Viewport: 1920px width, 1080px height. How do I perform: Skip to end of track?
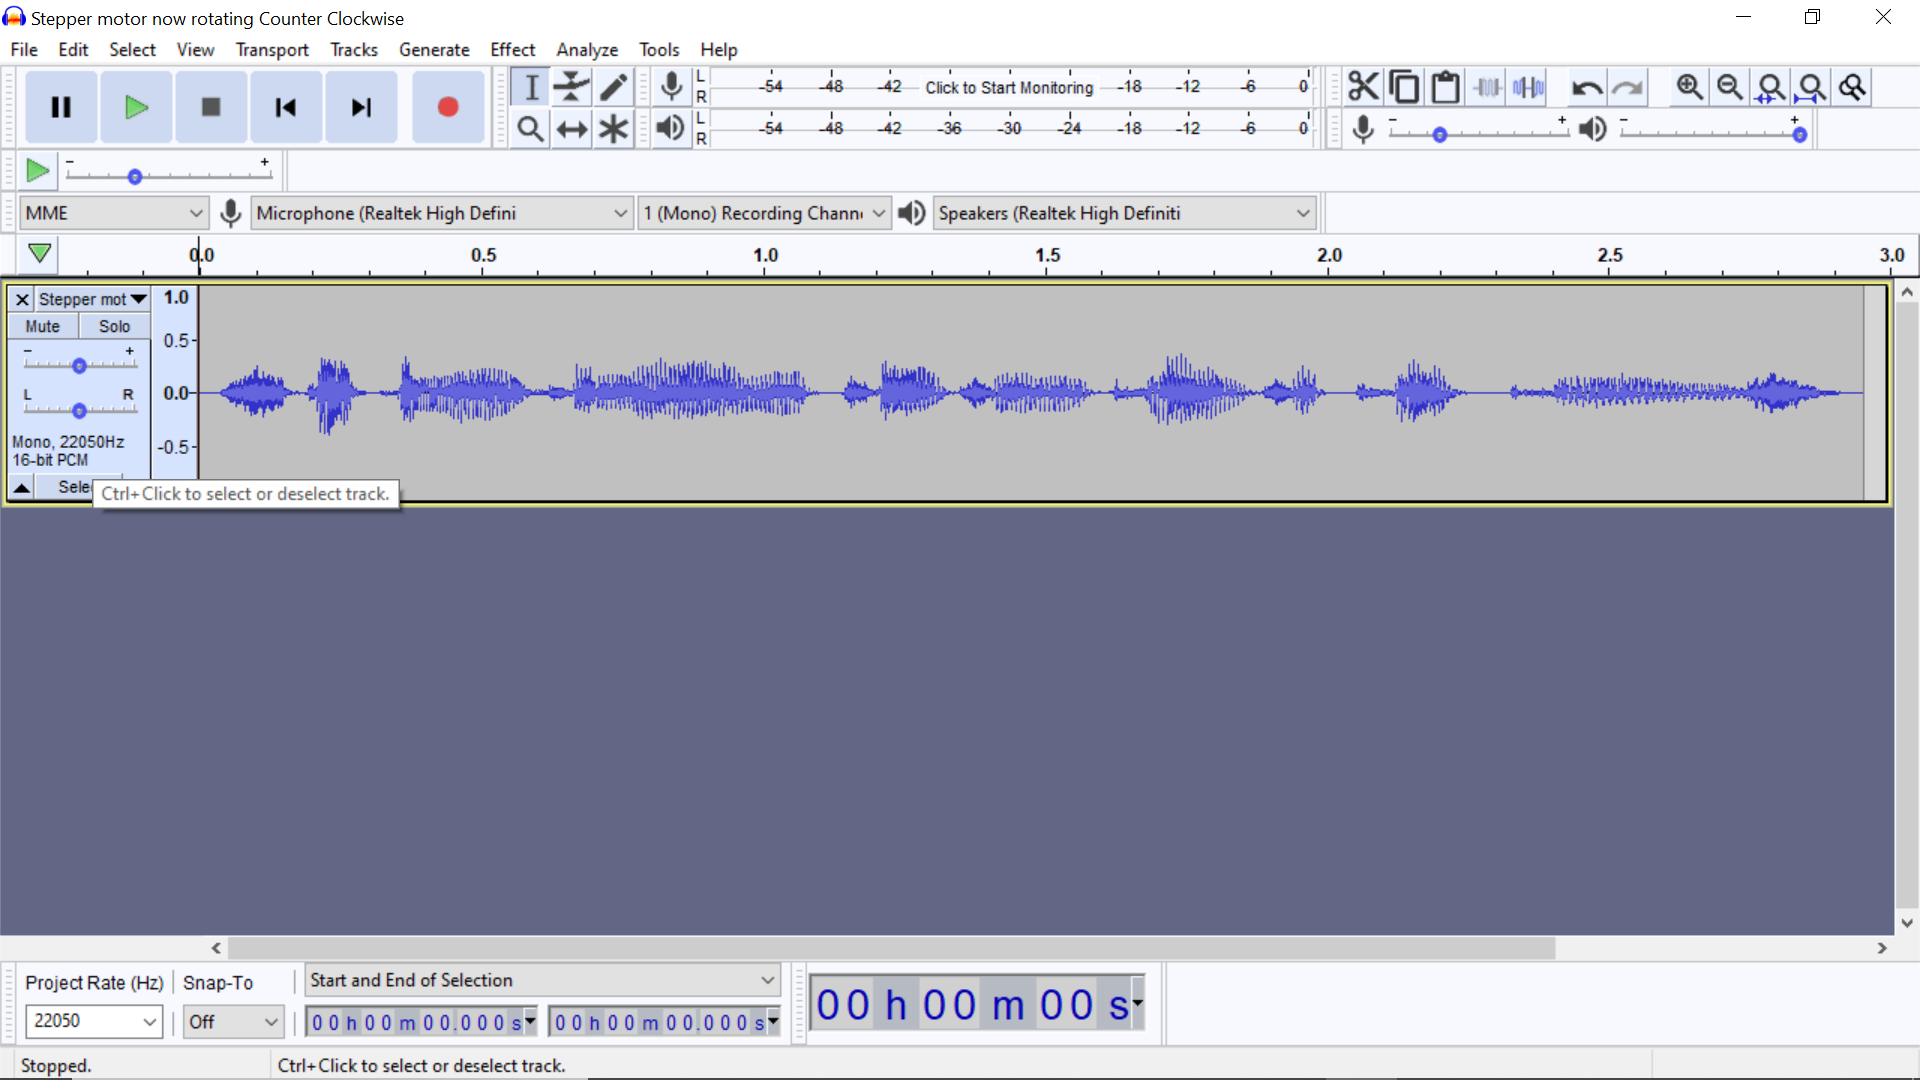(361, 107)
